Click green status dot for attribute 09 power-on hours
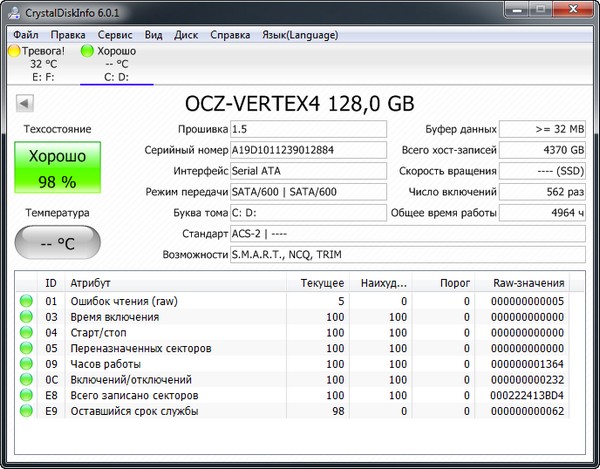The height and width of the screenshot is (469, 600). [26, 364]
